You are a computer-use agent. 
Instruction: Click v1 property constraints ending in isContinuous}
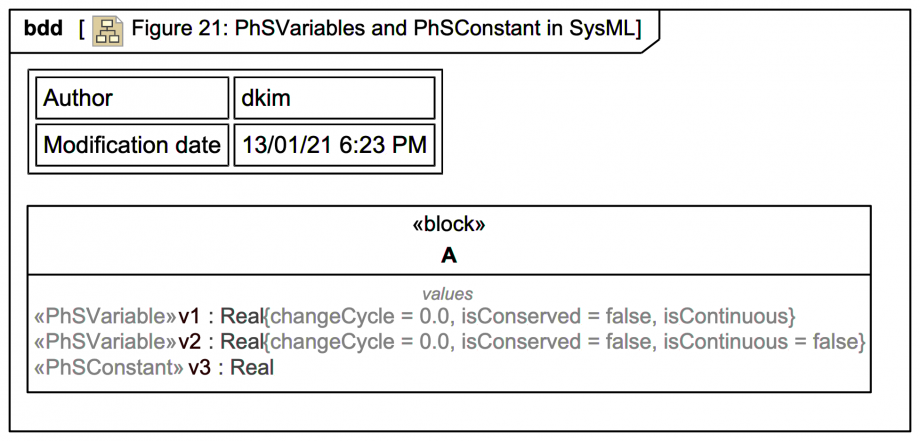point(530,317)
